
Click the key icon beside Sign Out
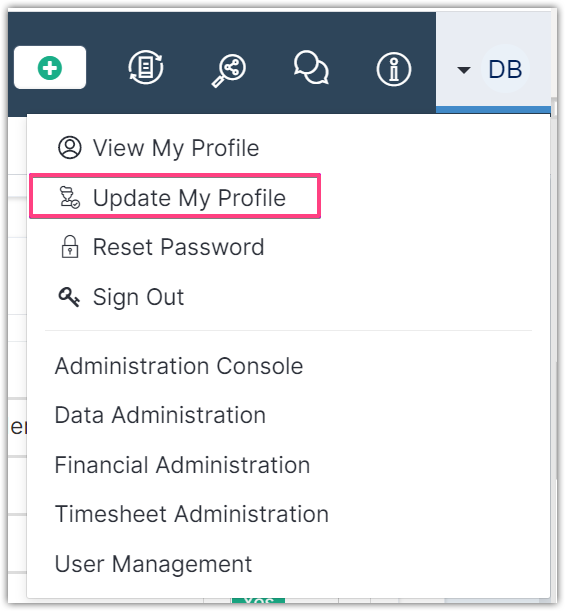(69, 297)
